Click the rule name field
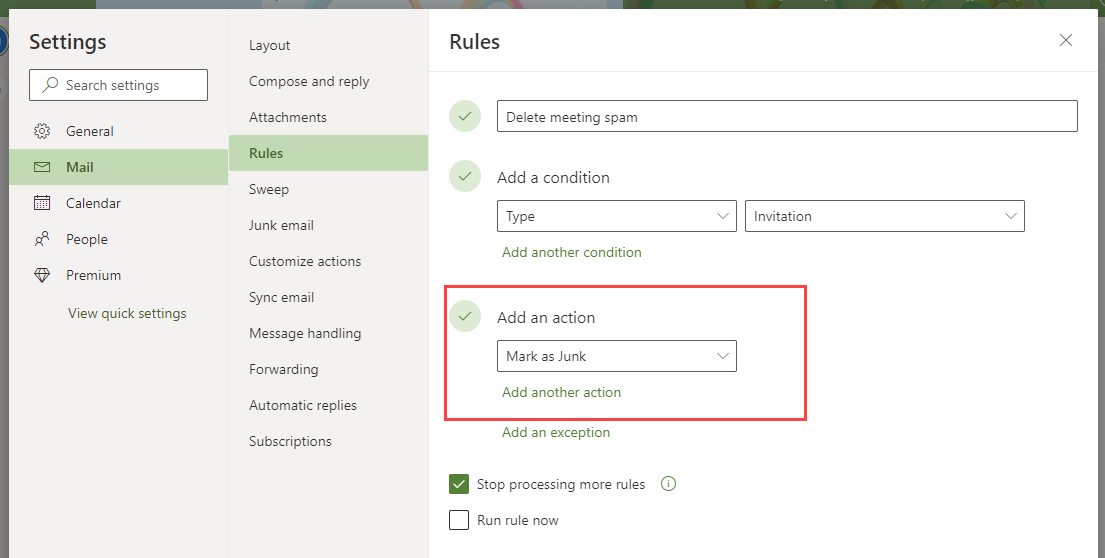This screenshot has width=1105, height=558. point(787,116)
